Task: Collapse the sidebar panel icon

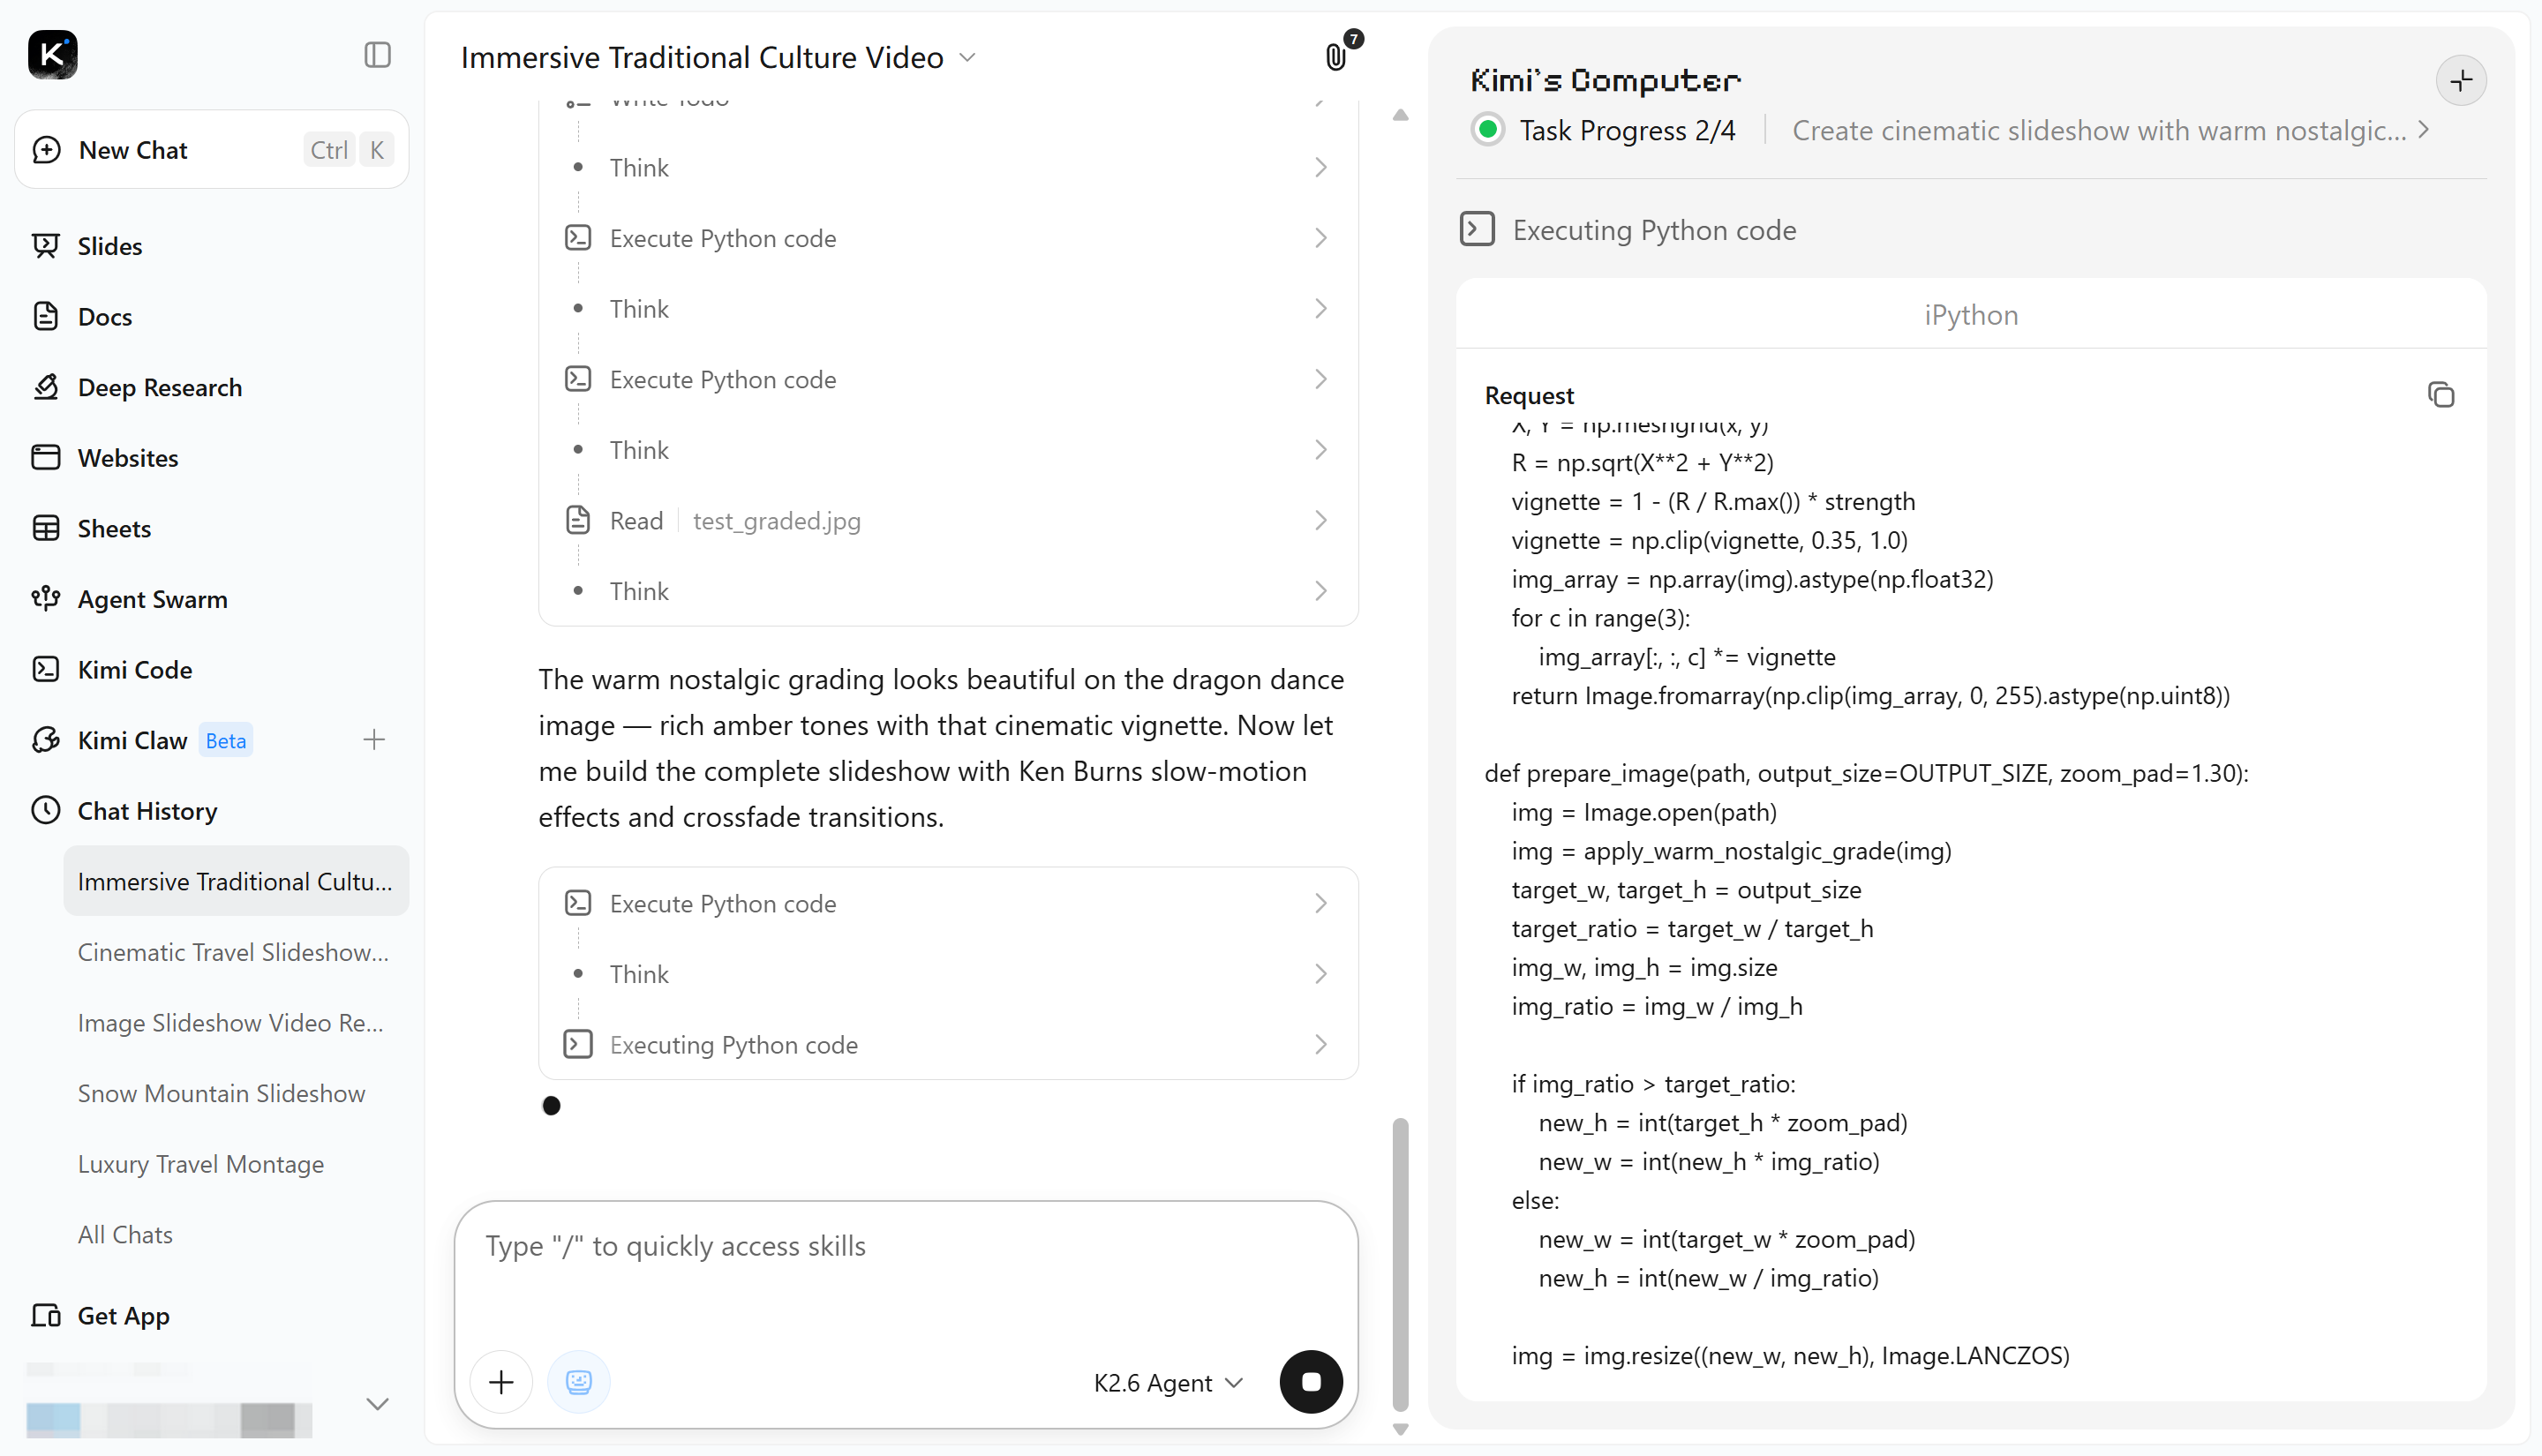Action: pos(377,55)
